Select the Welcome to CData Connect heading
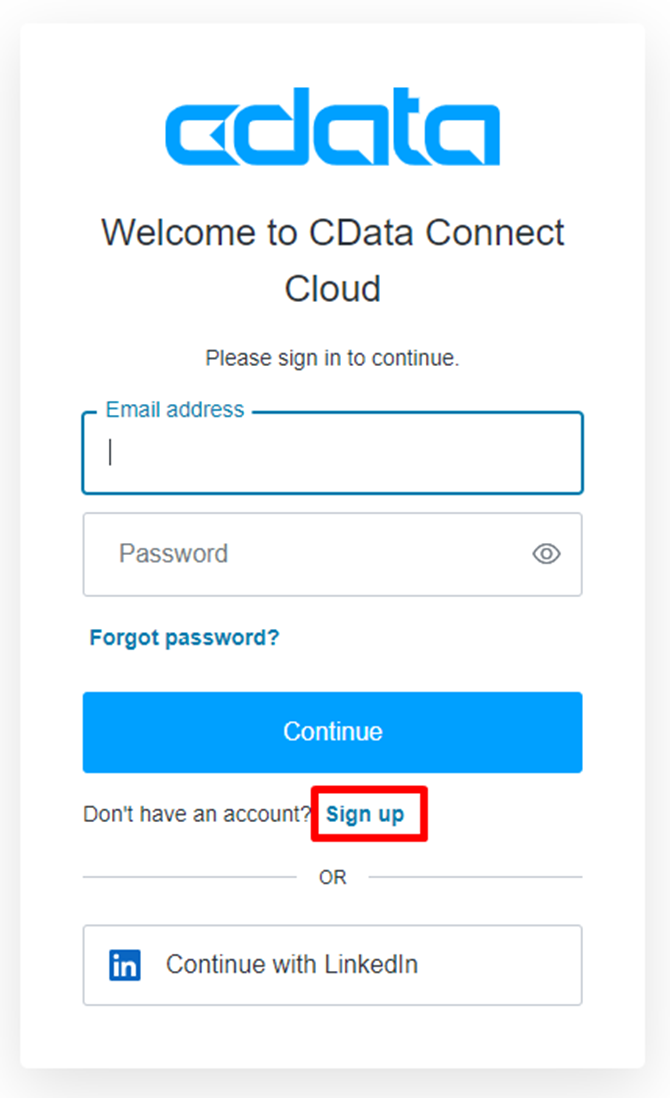The width and height of the screenshot is (670, 1098). (x=333, y=232)
